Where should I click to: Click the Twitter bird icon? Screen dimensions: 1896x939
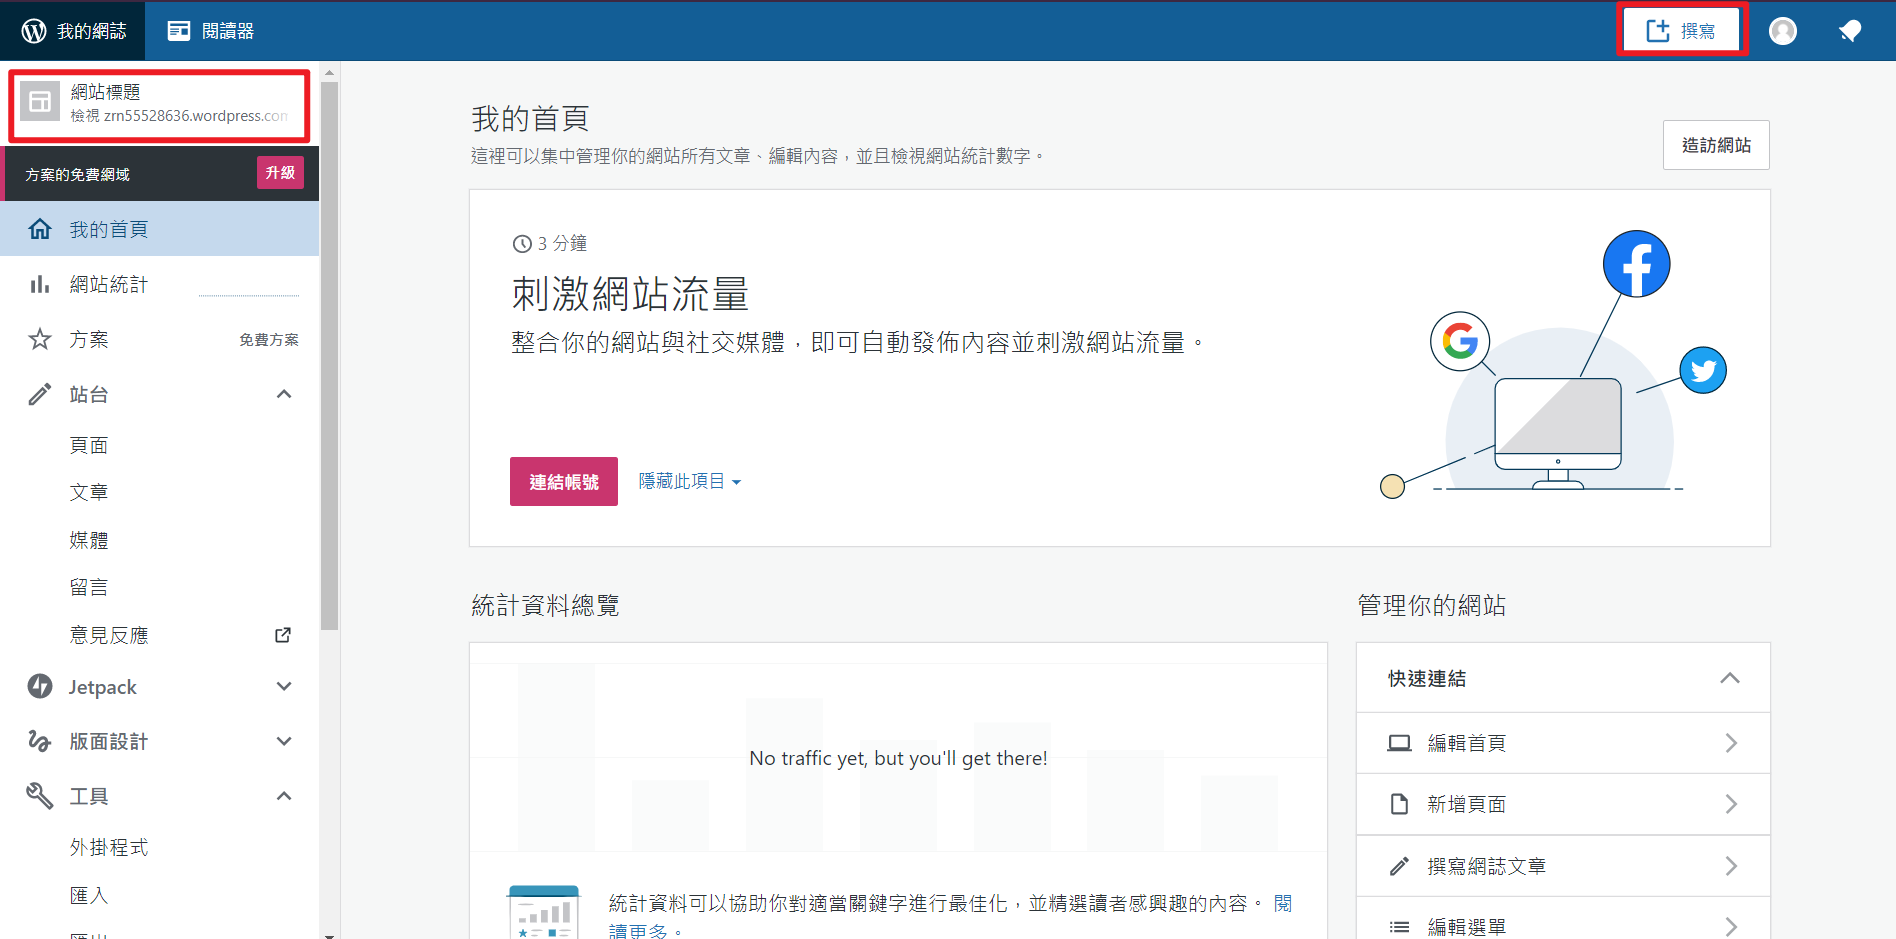pyautogui.click(x=1702, y=371)
